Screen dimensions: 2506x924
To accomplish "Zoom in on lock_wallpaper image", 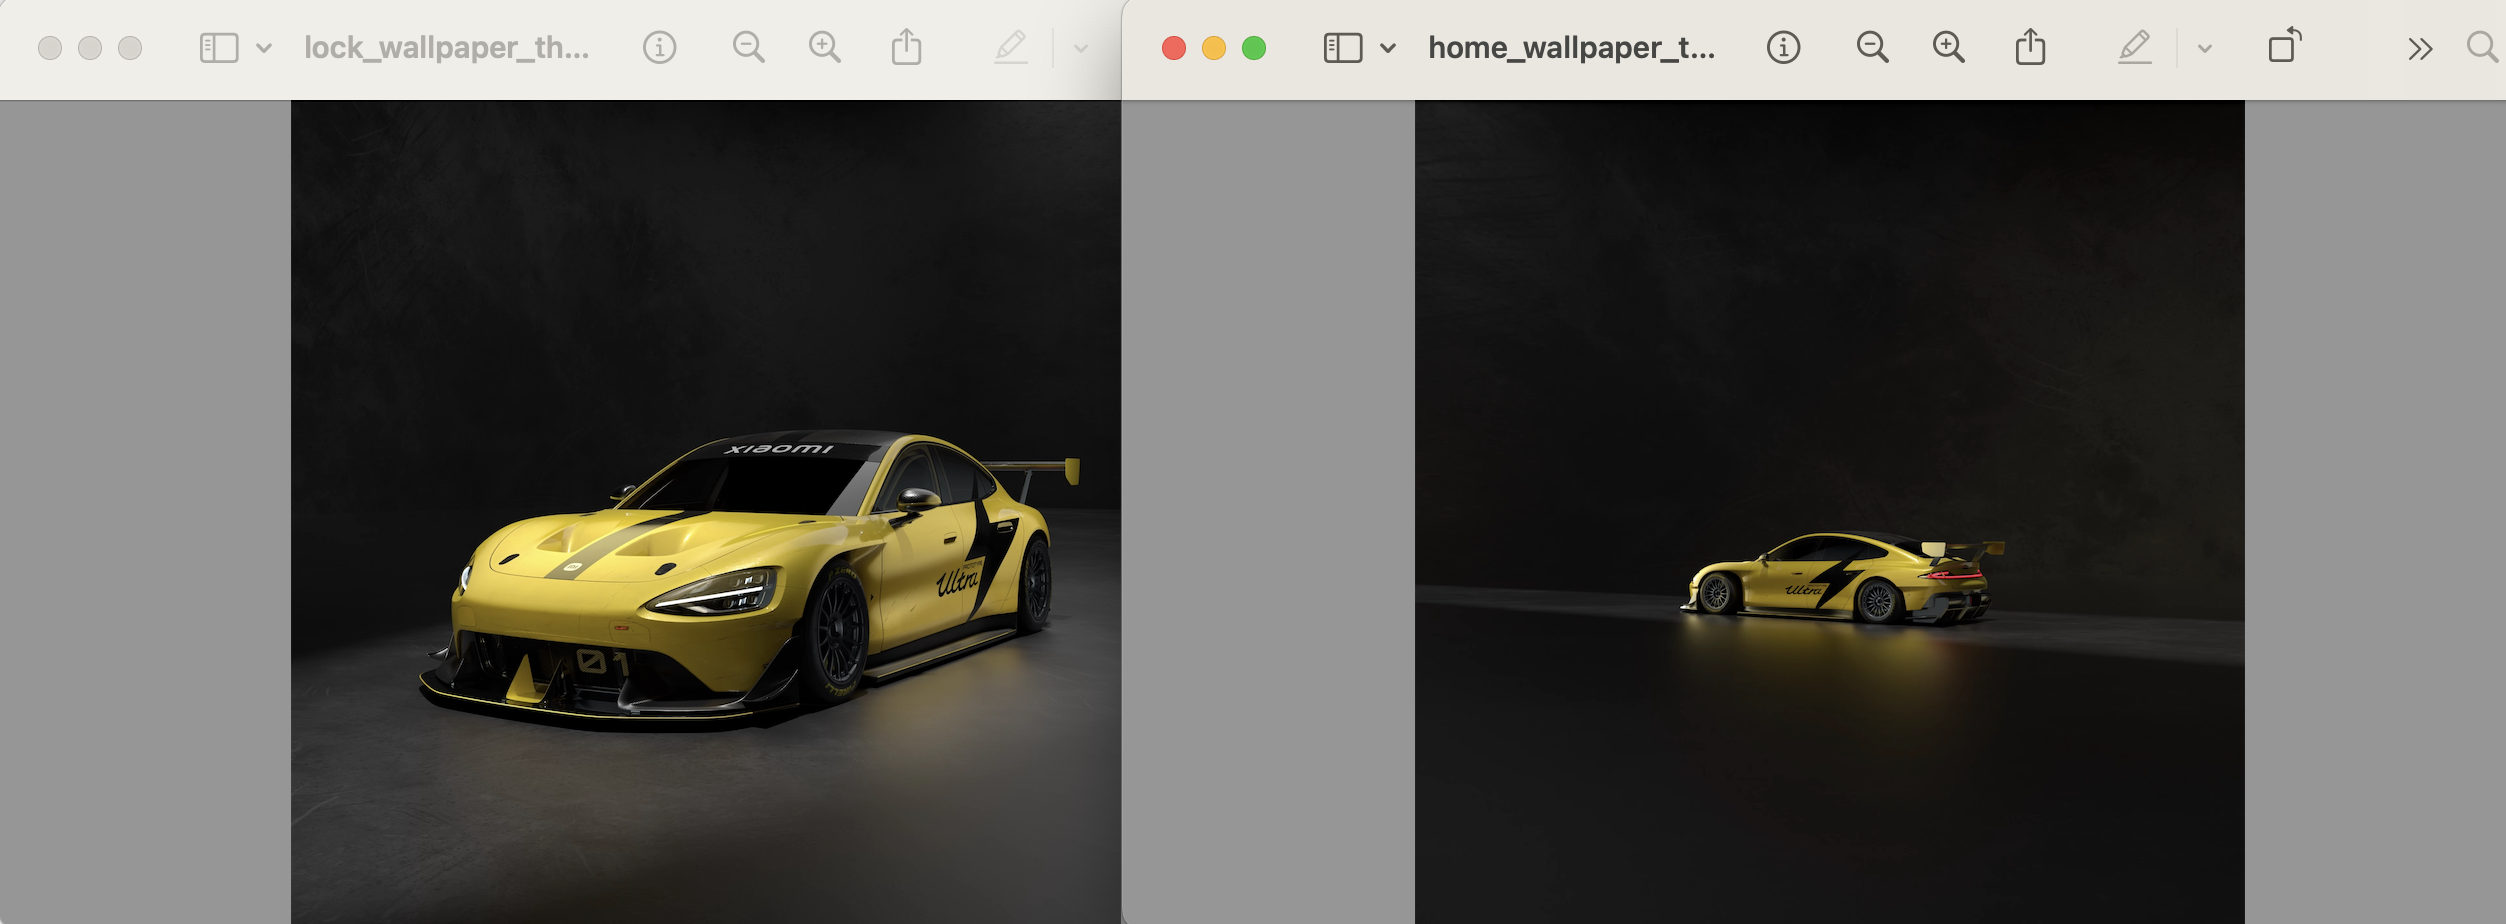I will click(x=824, y=48).
